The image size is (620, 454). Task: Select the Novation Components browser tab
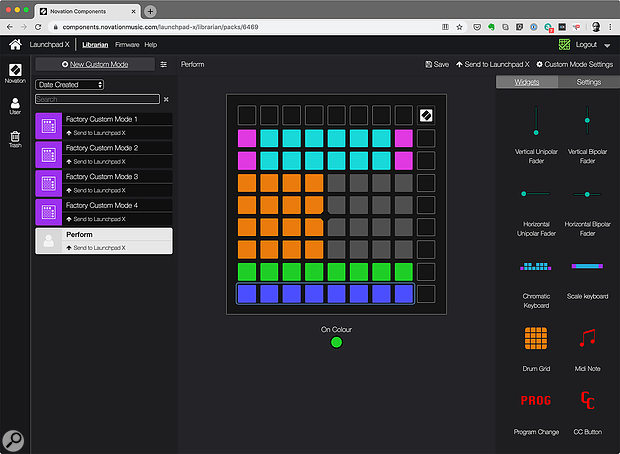click(87, 11)
